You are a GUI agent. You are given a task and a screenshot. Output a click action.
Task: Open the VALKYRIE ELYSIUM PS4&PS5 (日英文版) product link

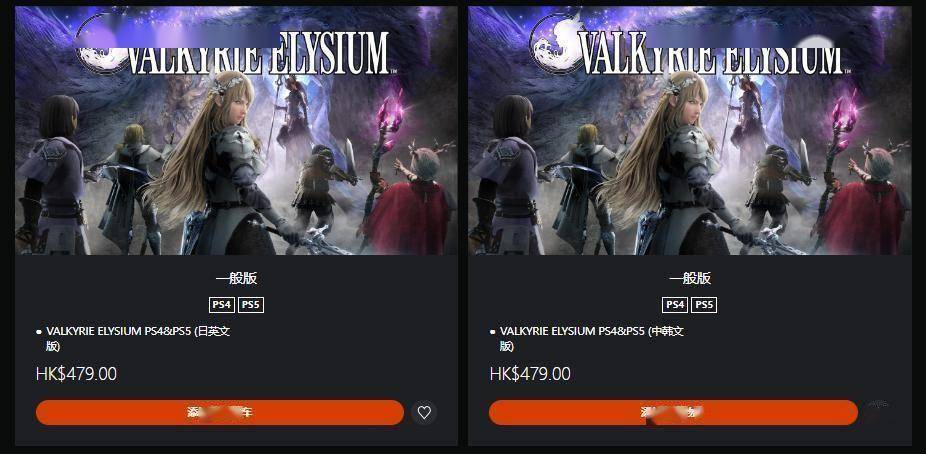pos(138,338)
